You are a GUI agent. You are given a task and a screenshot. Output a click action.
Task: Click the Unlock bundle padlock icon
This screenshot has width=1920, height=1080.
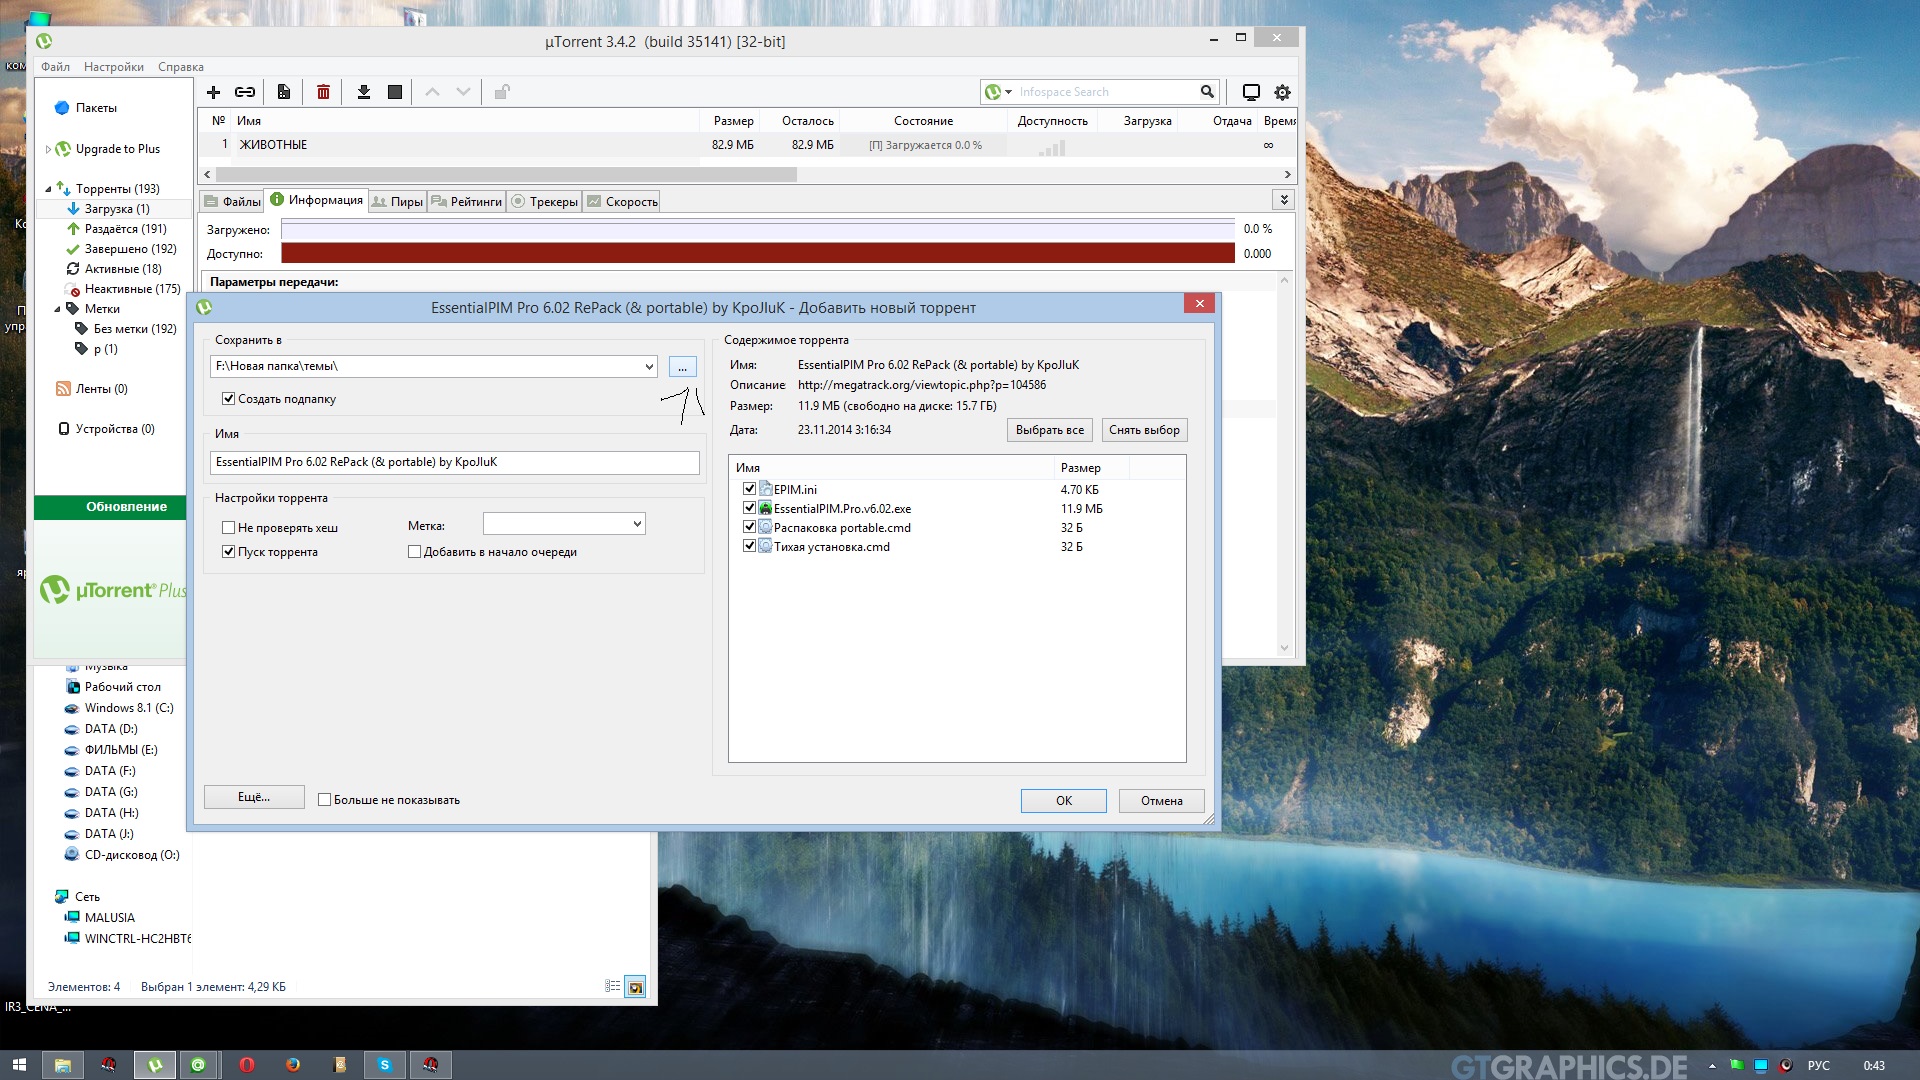coord(502,92)
